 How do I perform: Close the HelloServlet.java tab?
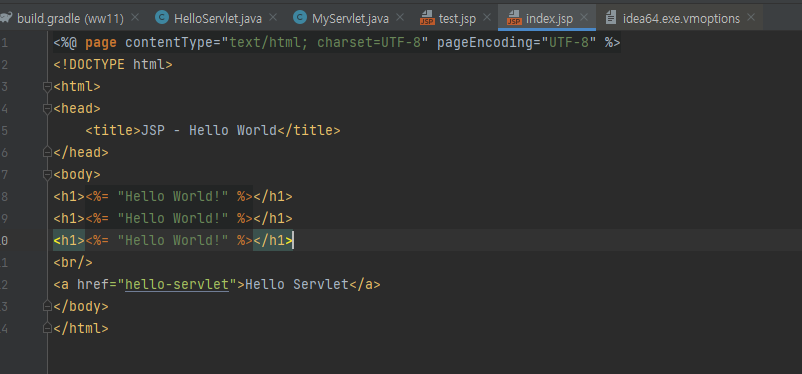[273, 17]
